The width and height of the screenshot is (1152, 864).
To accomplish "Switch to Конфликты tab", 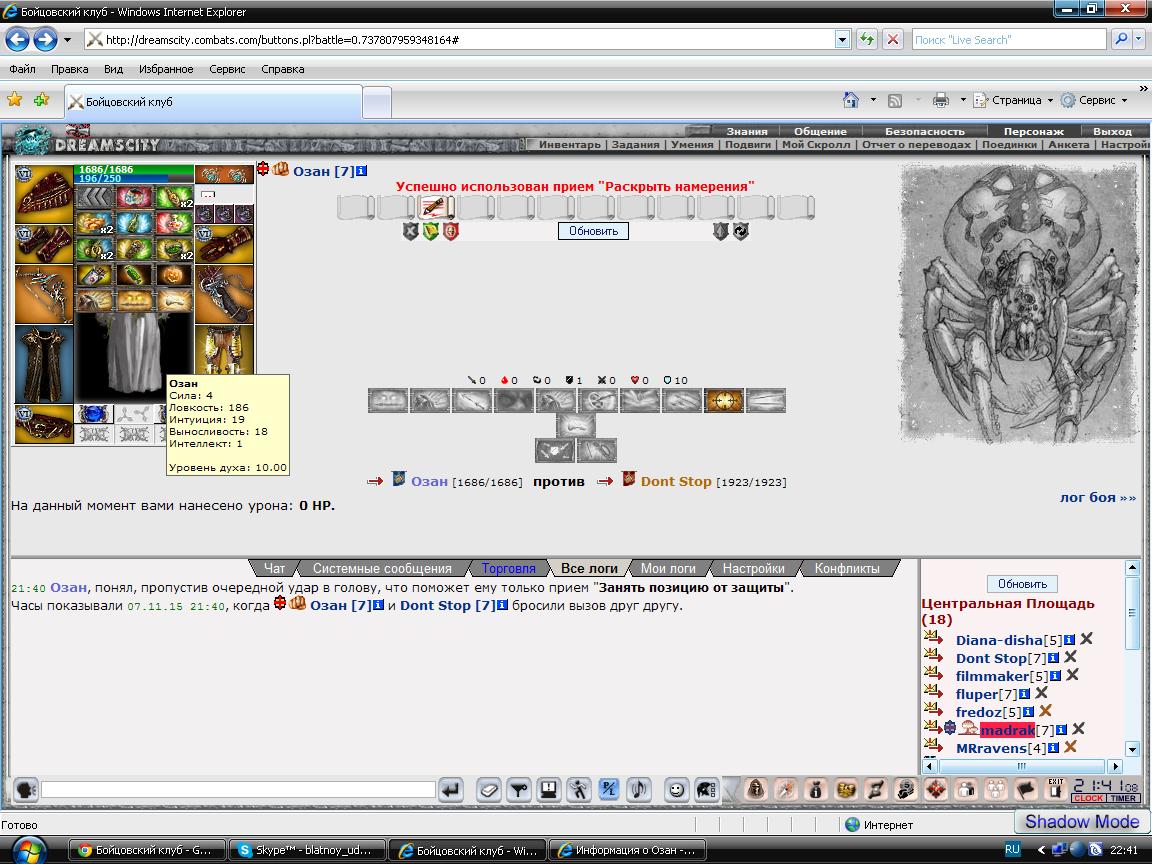I will (846, 568).
